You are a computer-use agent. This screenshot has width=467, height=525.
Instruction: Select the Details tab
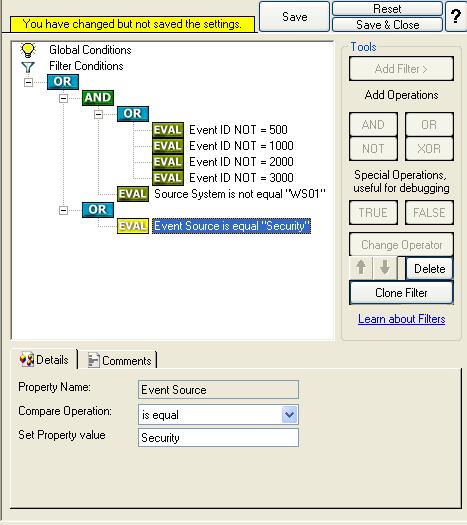coord(44,360)
